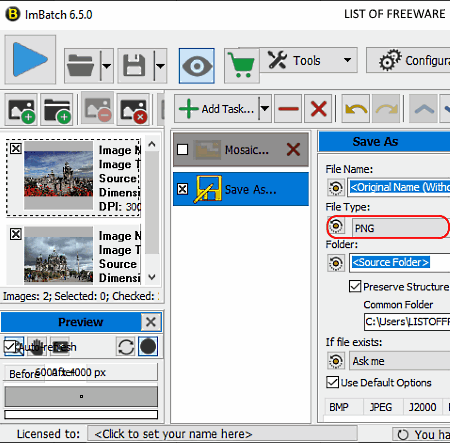Delete the Mosaic task with its red X

pos(293,150)
